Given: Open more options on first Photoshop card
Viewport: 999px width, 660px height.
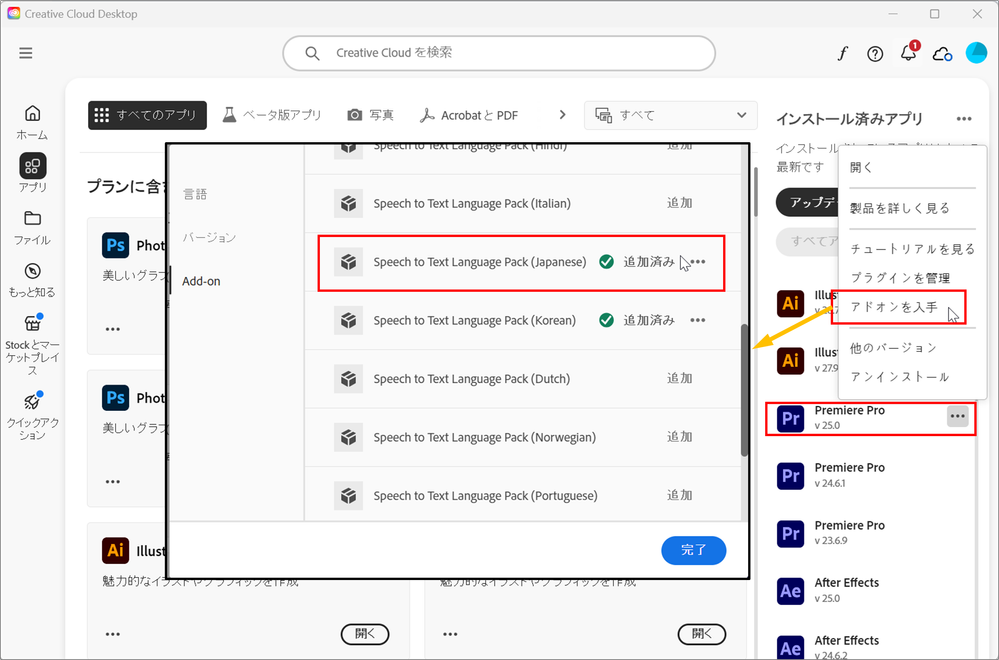Looking at the screenshot, I should tap(113, 329).
